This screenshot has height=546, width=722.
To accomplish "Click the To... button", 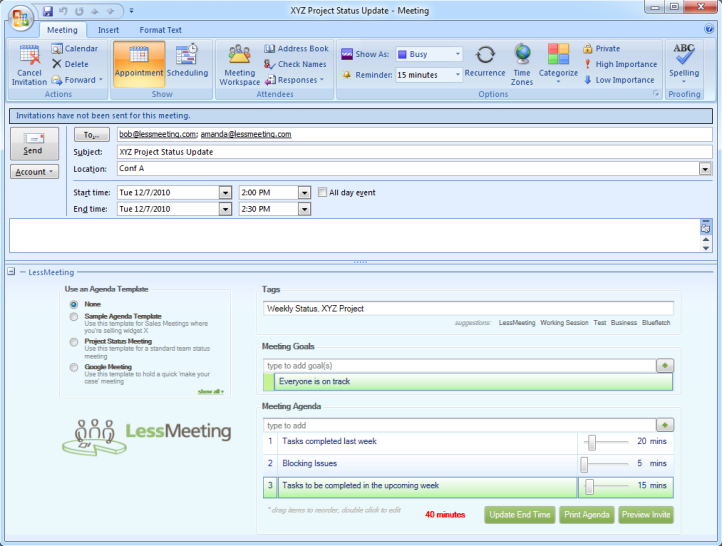I will [92, 134].
